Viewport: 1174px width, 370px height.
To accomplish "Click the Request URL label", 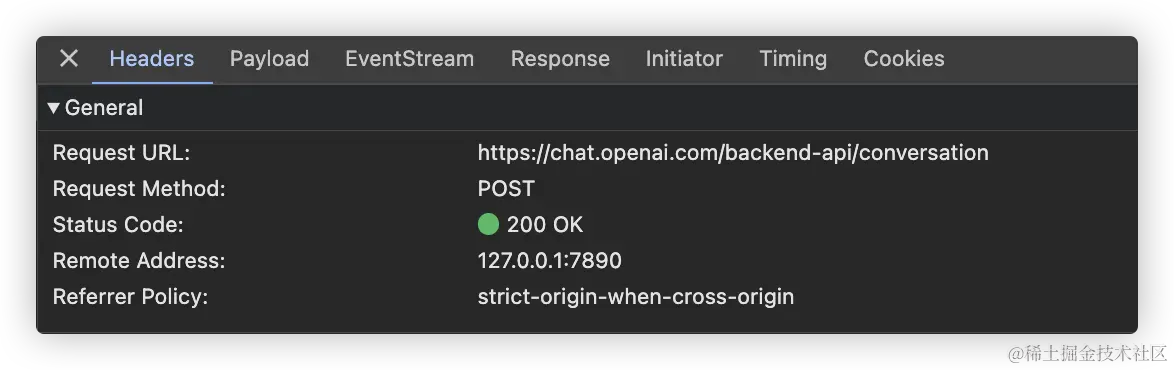I will point(121,153).
